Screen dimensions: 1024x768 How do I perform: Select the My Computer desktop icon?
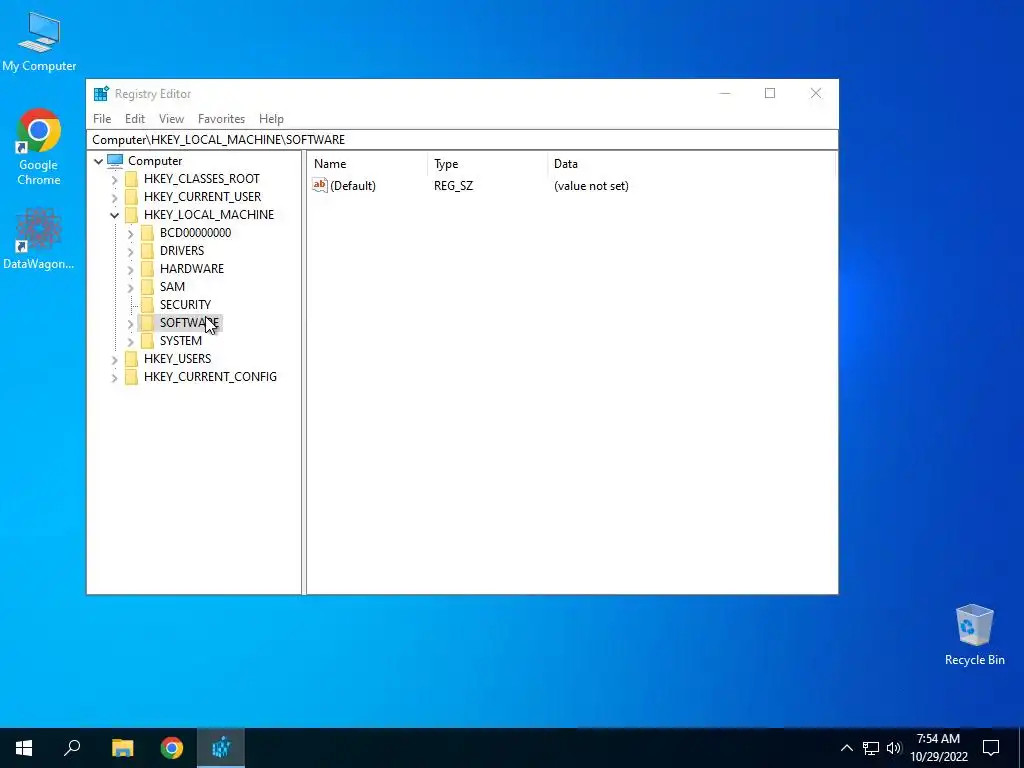pyautogui.click(x=39, y=42)
